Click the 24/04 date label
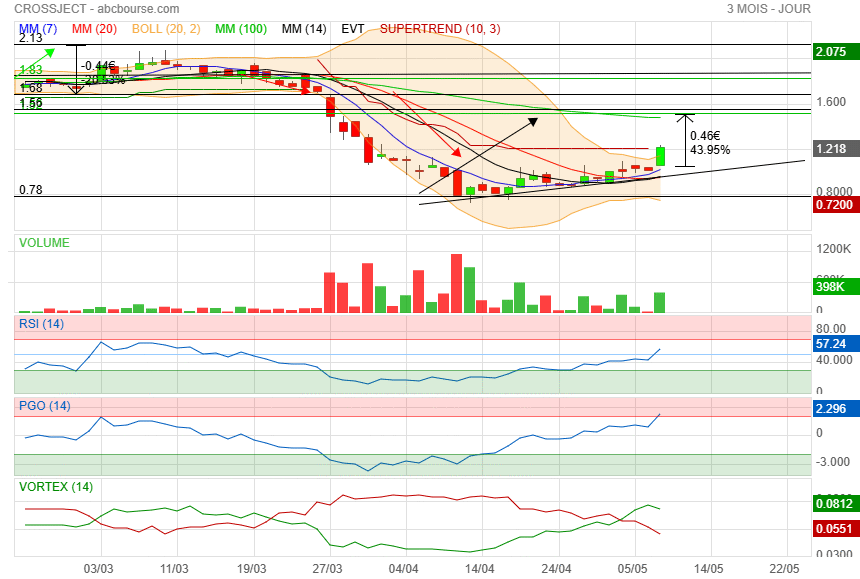The image size is (860, 579). tap(556, 569)
